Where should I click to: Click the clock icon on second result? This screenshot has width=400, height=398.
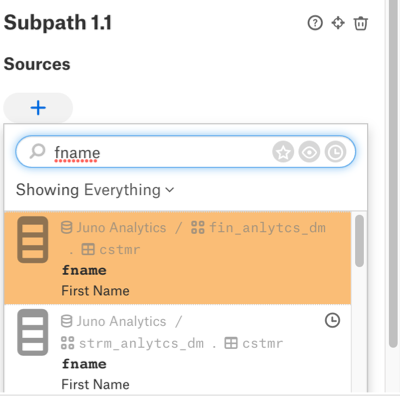click(x=332, y=320)
